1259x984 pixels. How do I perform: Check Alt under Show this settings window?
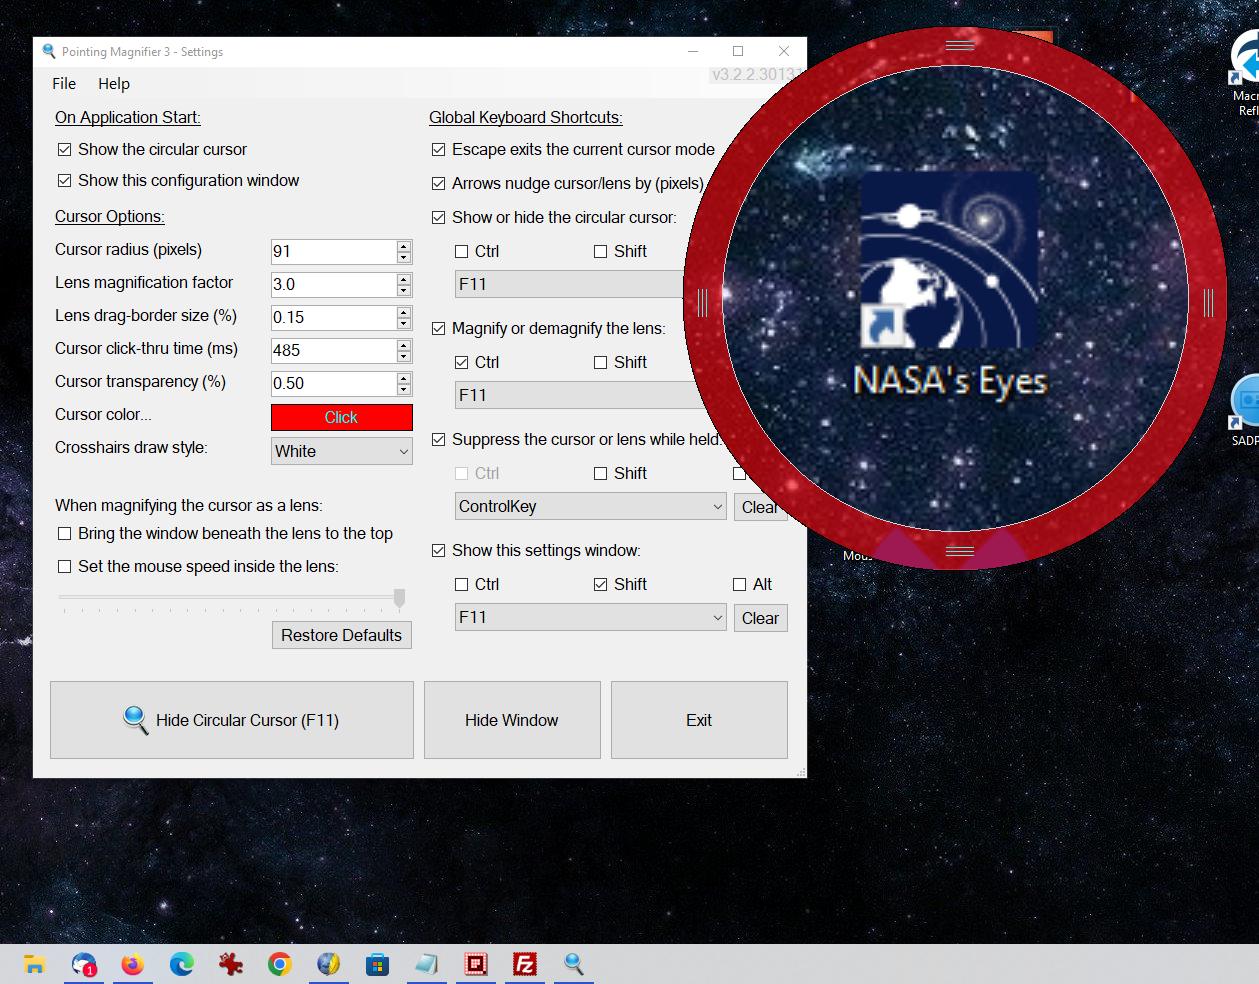(739, 584)
